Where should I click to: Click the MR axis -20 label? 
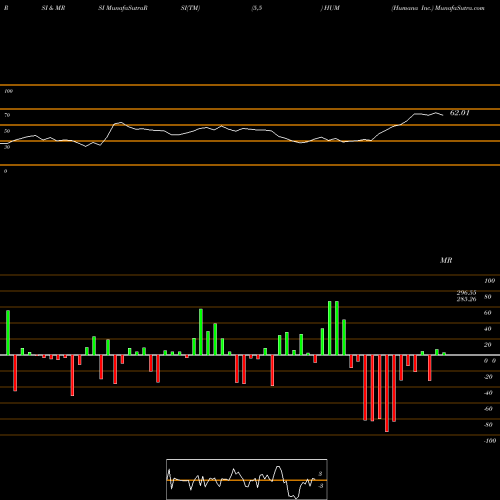[x=488, y=377]
